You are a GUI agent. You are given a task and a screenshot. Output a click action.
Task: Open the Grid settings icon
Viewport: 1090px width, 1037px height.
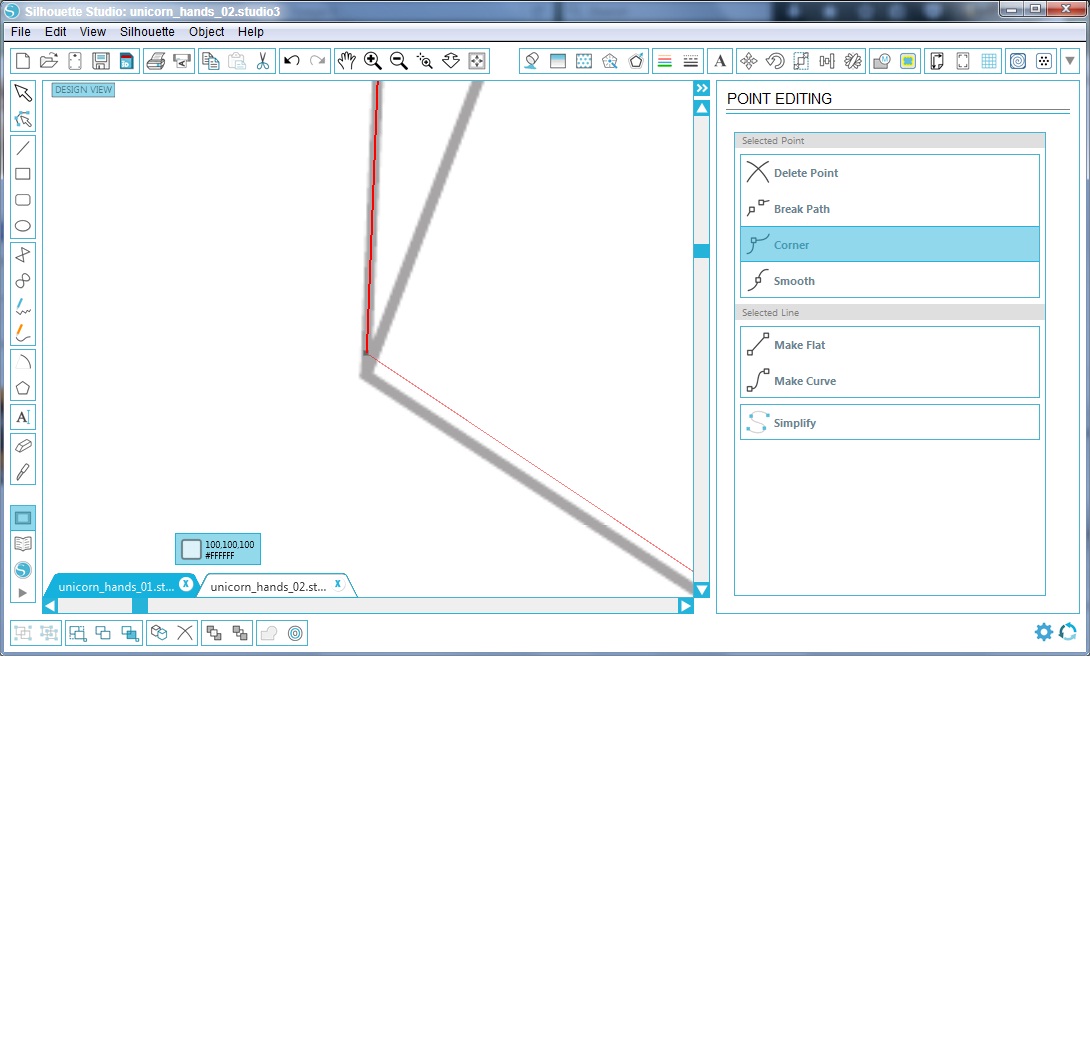(x=989, y=61)
